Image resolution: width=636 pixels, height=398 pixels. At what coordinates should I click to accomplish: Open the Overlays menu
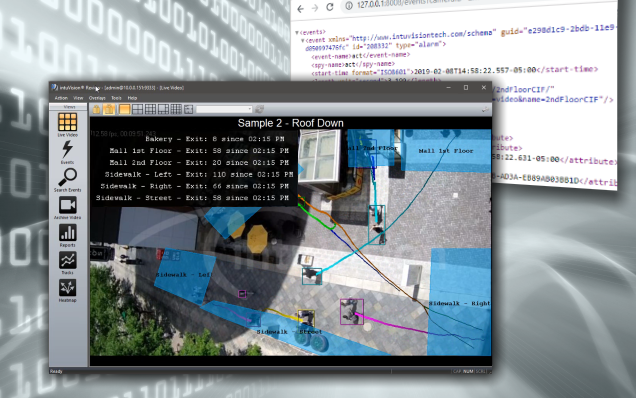[97, 98]
